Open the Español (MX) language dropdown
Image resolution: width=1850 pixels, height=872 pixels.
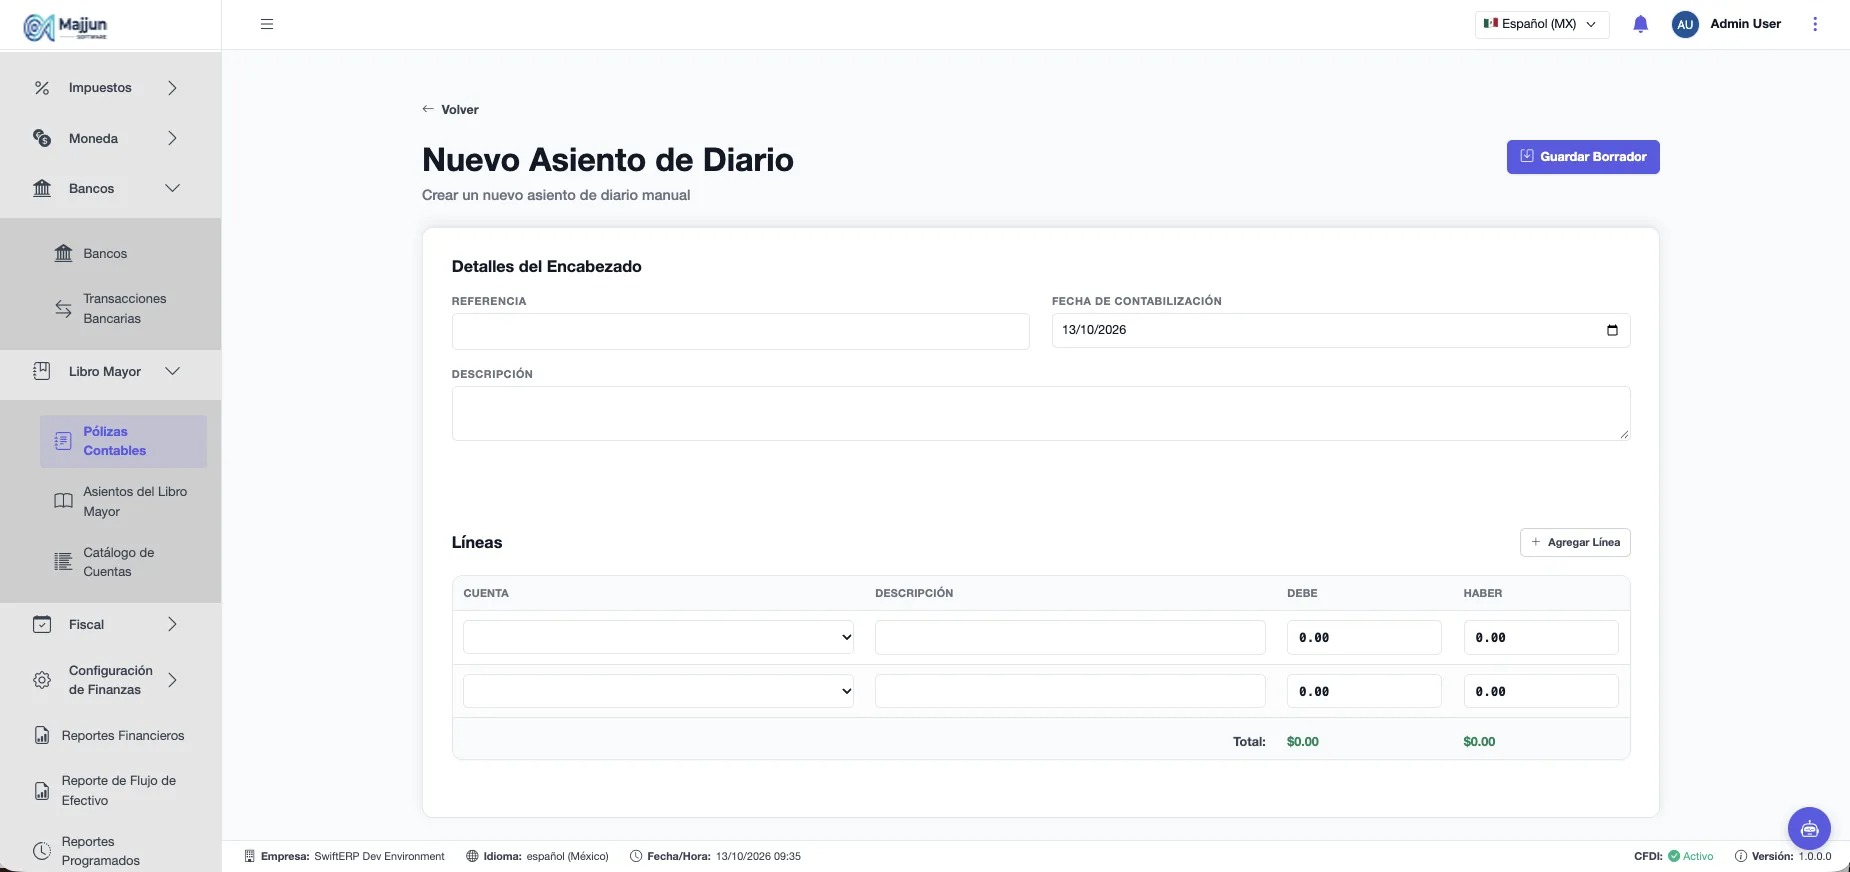(x=1541, y=24)
